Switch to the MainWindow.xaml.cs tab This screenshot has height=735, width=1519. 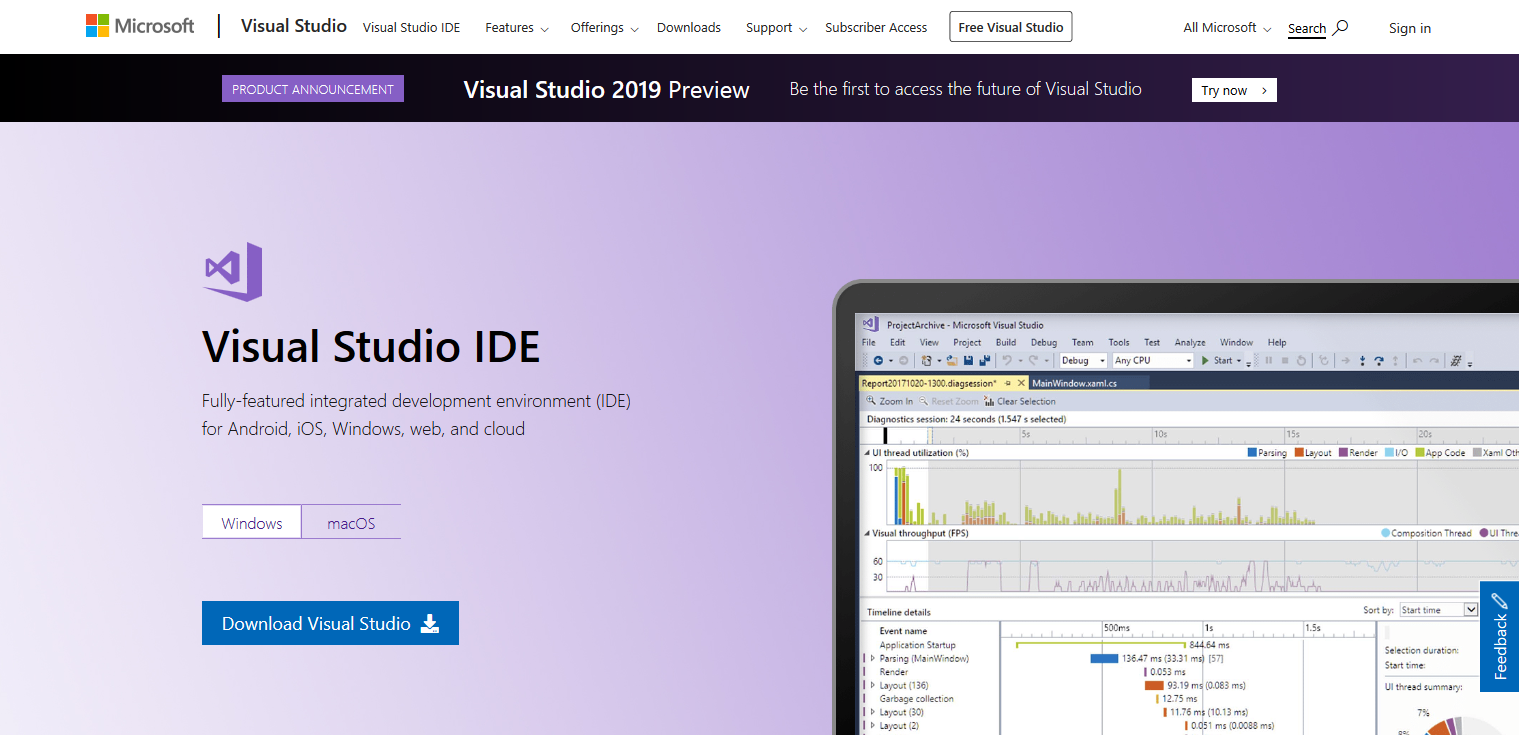1077,383
